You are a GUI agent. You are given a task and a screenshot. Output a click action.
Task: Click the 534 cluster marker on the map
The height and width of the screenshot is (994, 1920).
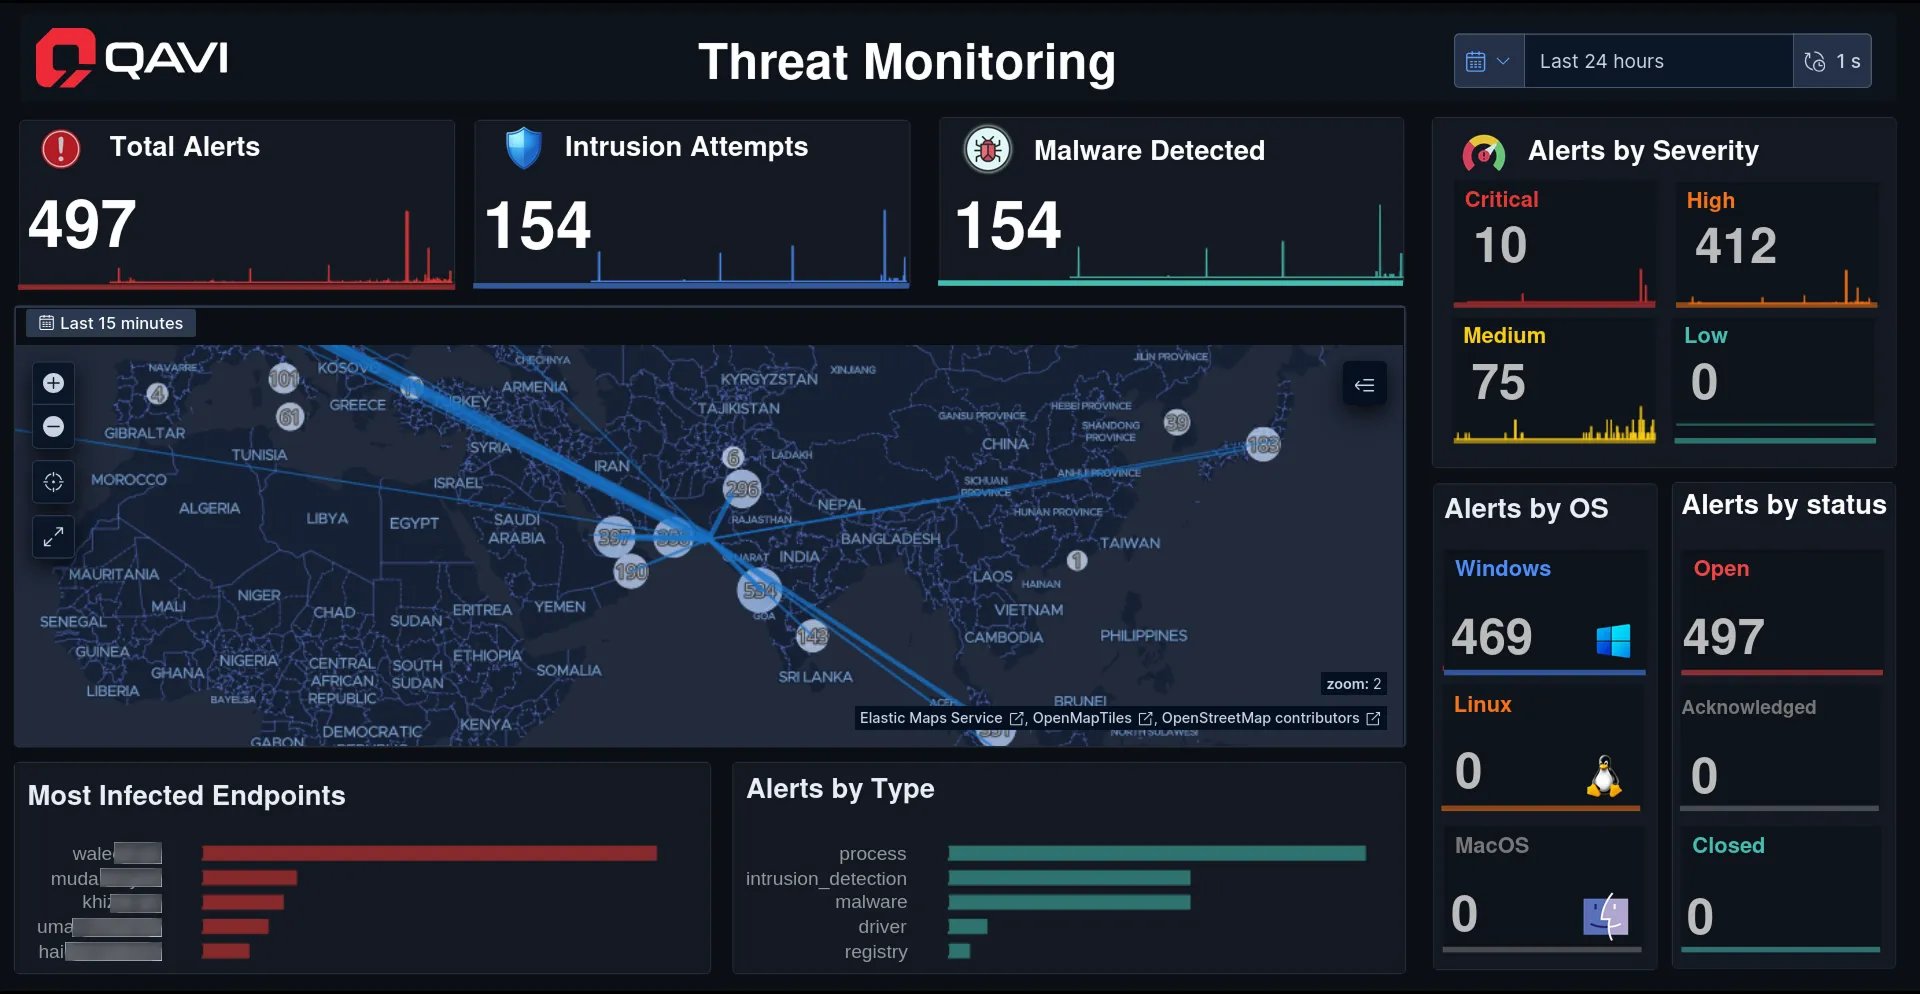tap(761, 592)
